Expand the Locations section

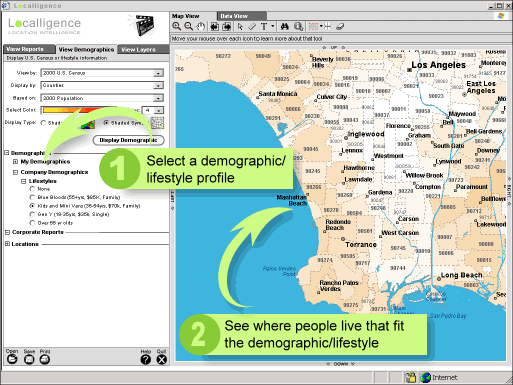pos(7,244)
